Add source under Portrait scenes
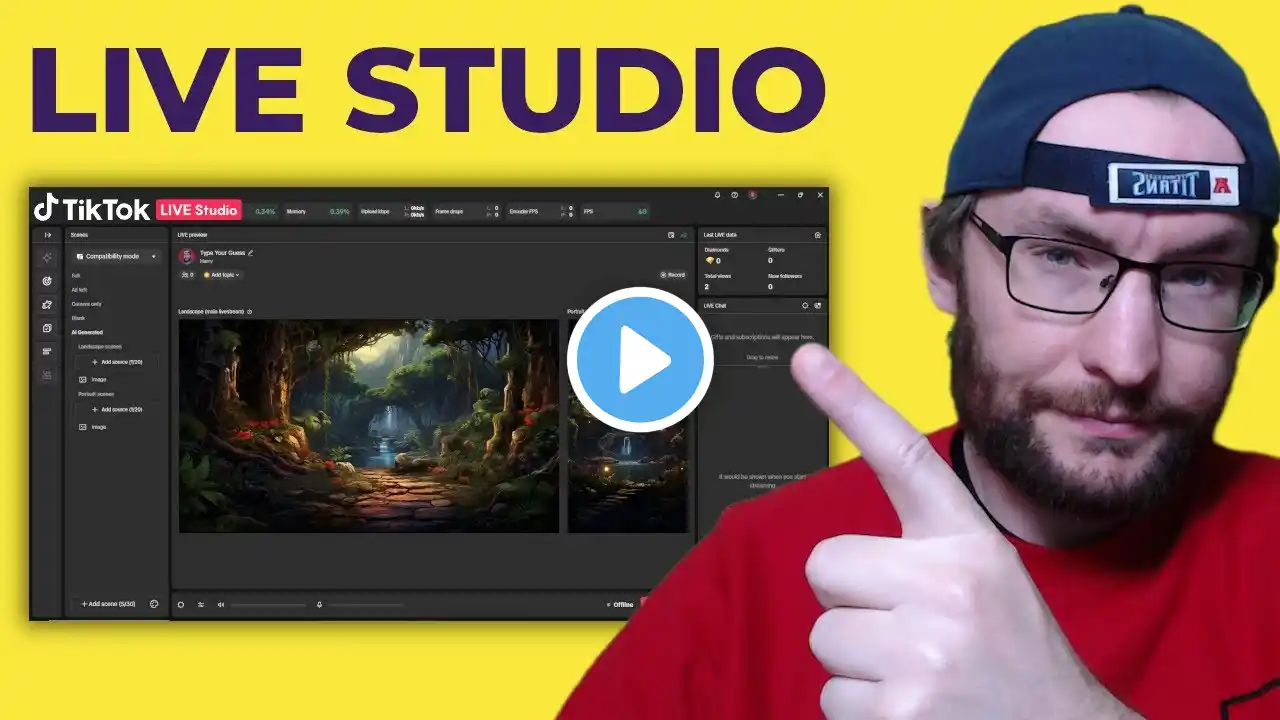1280x720 pixels. pyautogui.click(x=117, y=409)
